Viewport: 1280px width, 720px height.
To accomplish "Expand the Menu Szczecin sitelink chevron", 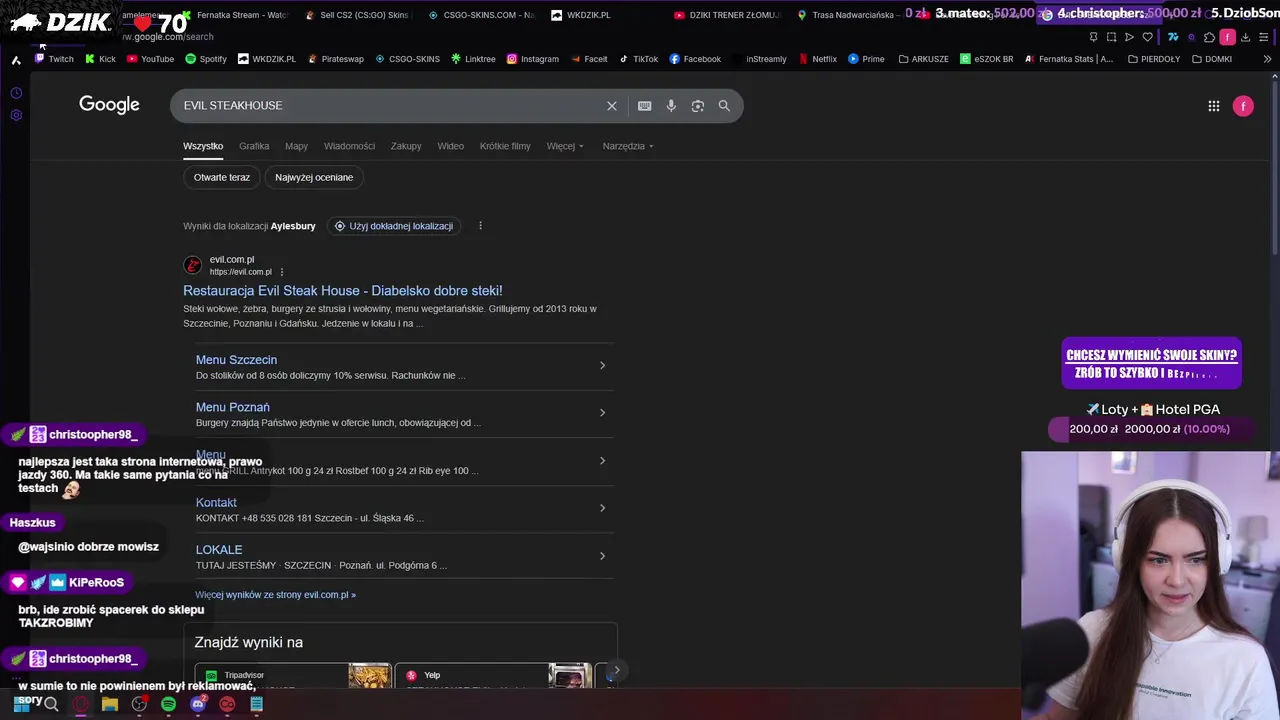I will [602, 366].
